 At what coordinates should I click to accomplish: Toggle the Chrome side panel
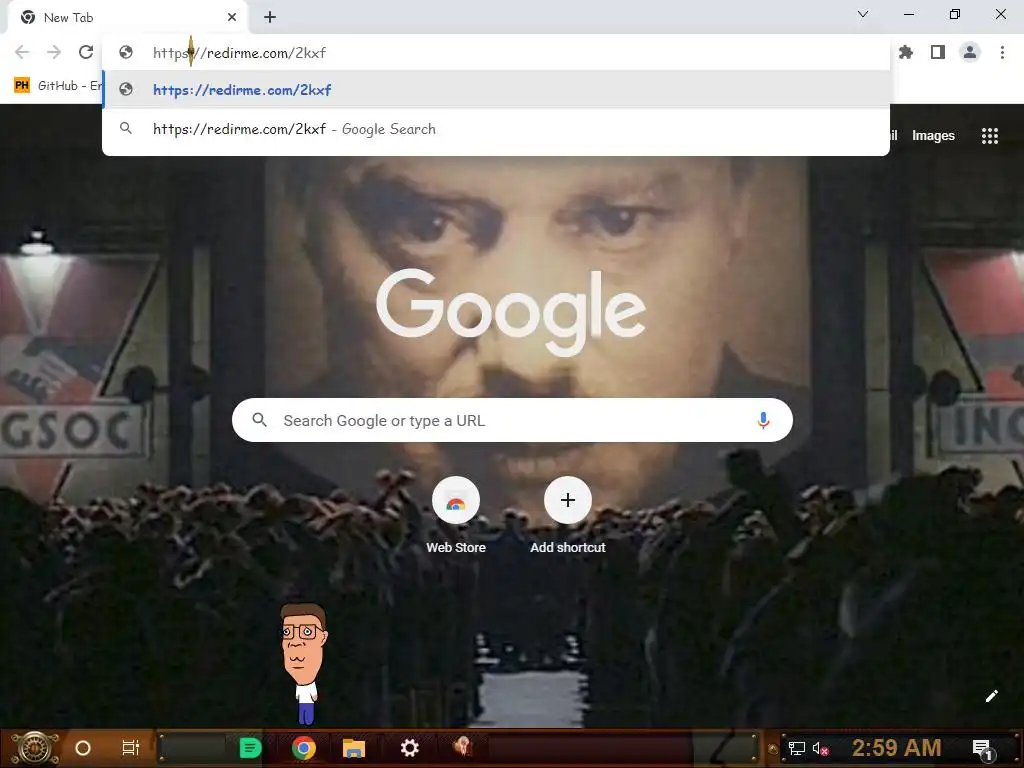click(x=938, y=52)
